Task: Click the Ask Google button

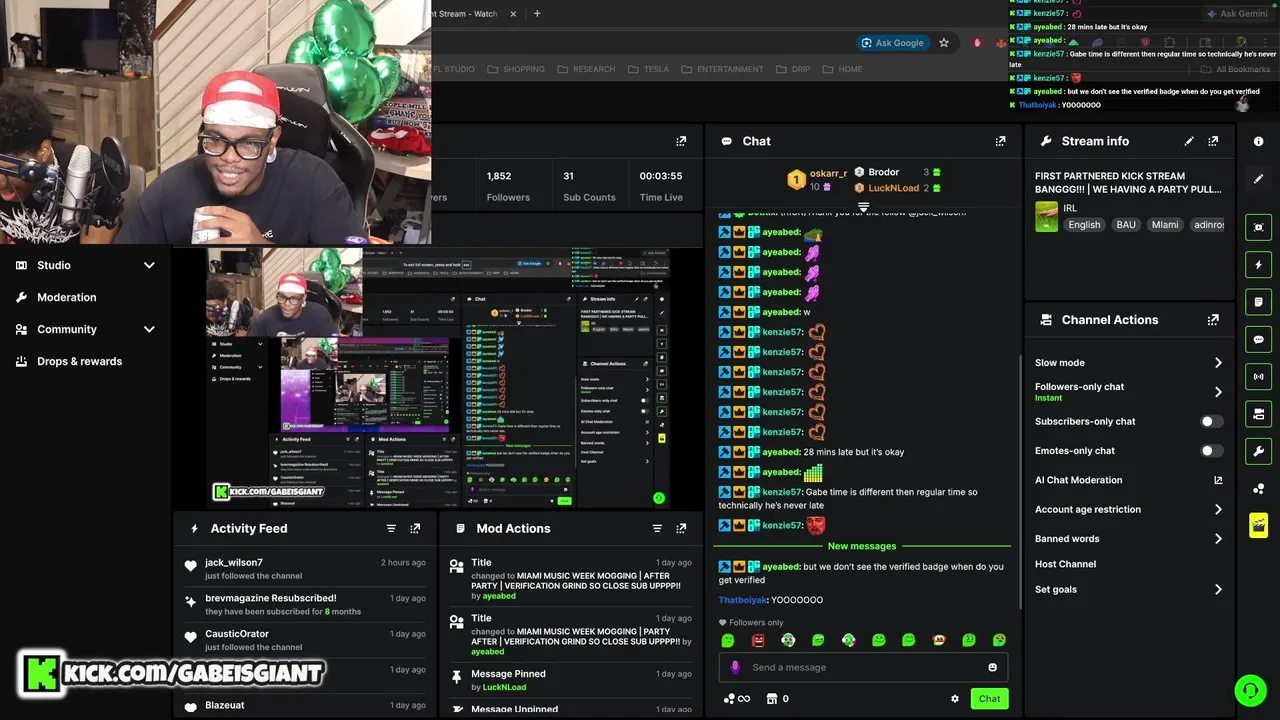Action: click(x=893, y=43)
